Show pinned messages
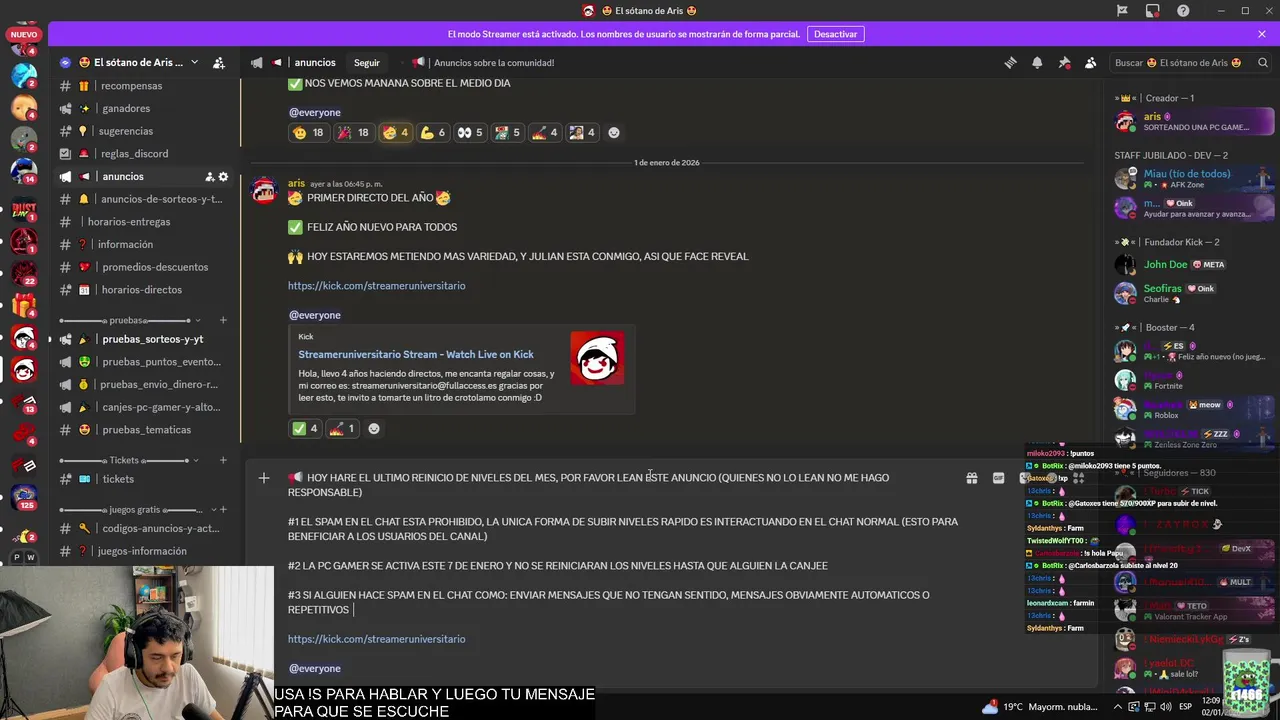Viewport: 1280px width, 720px height. click(x=1064, y=62)
